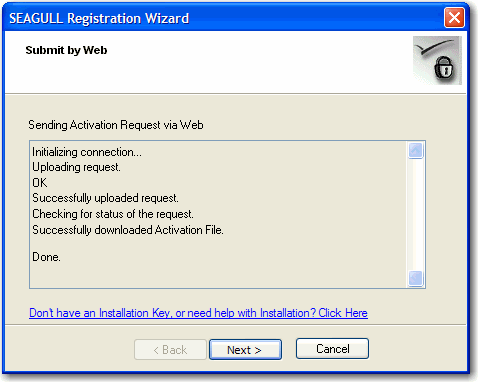Click the Next > button

(245, 349)
